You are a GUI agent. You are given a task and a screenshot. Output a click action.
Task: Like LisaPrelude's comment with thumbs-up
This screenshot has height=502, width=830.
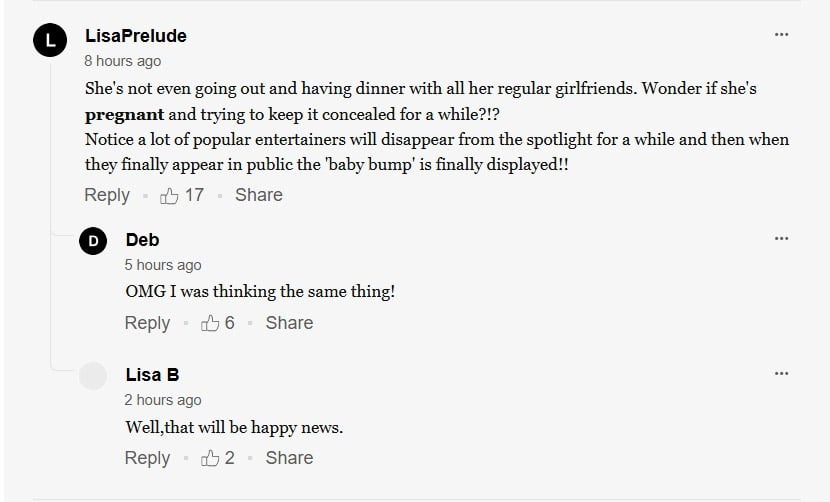pyautogui.click(x=170, y=196)
